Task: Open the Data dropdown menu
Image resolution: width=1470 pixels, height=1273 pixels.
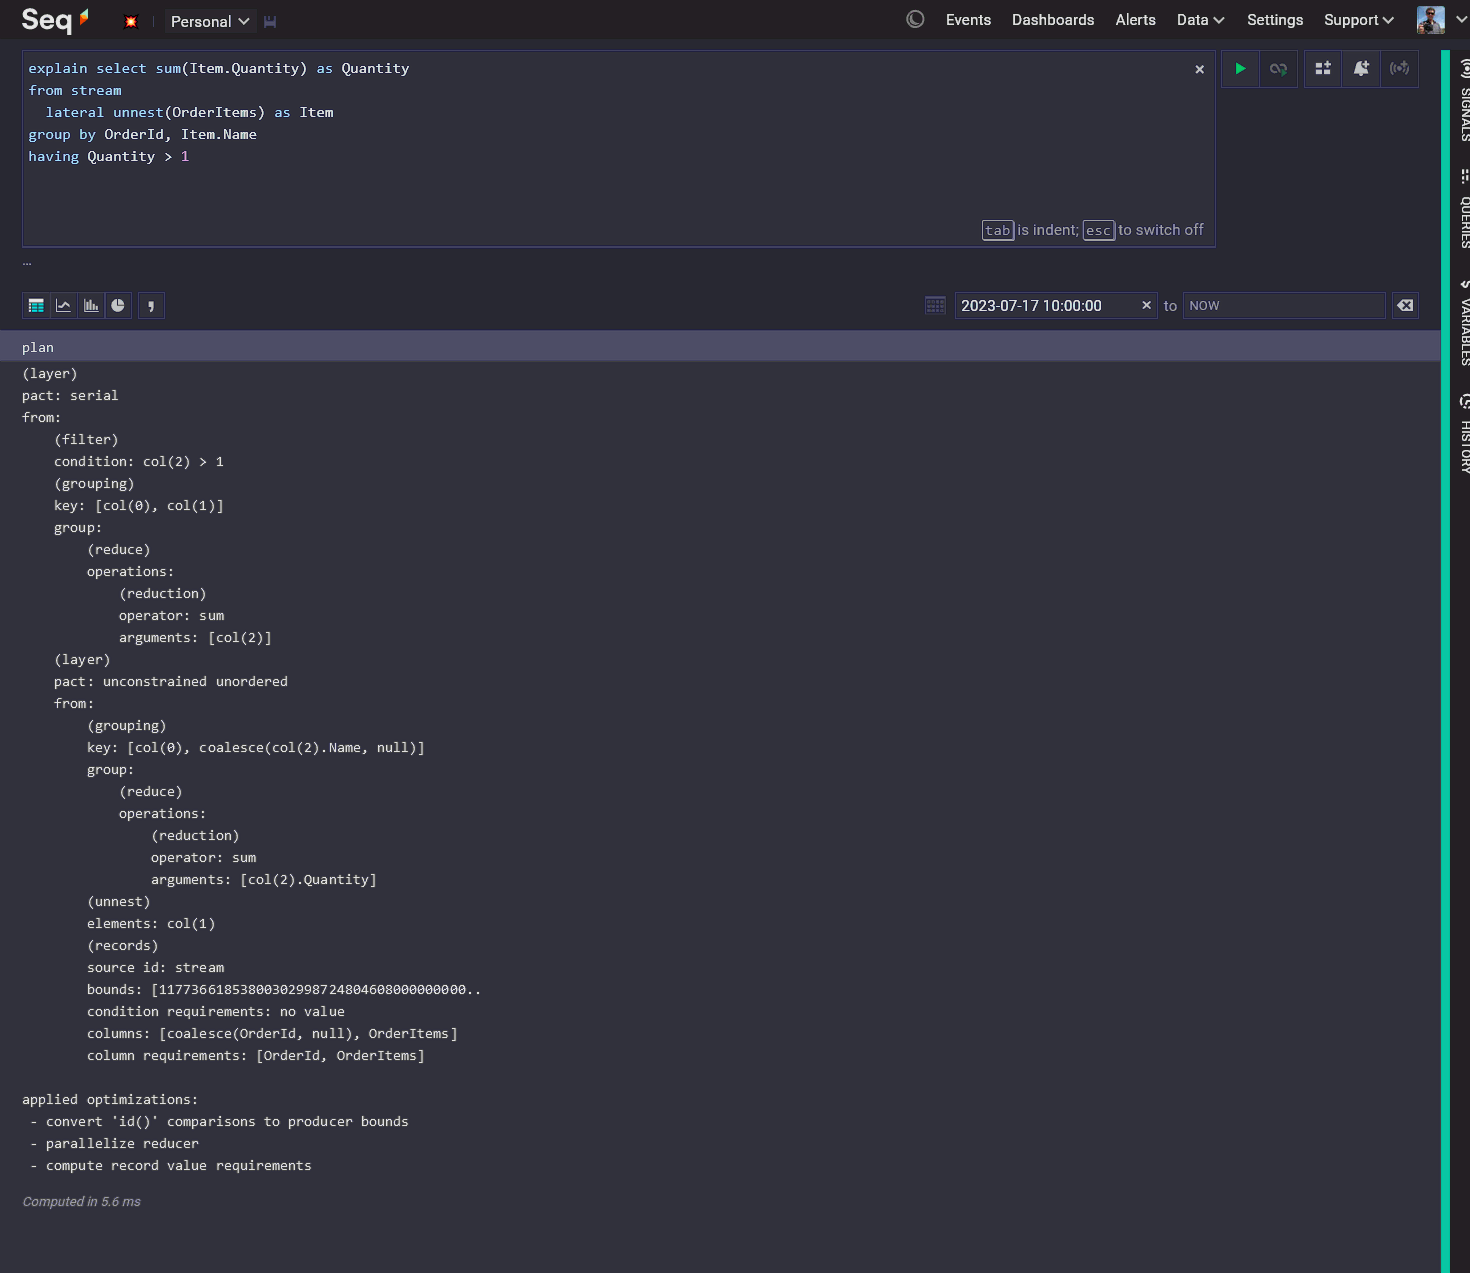Action: tap(1200, 20)
